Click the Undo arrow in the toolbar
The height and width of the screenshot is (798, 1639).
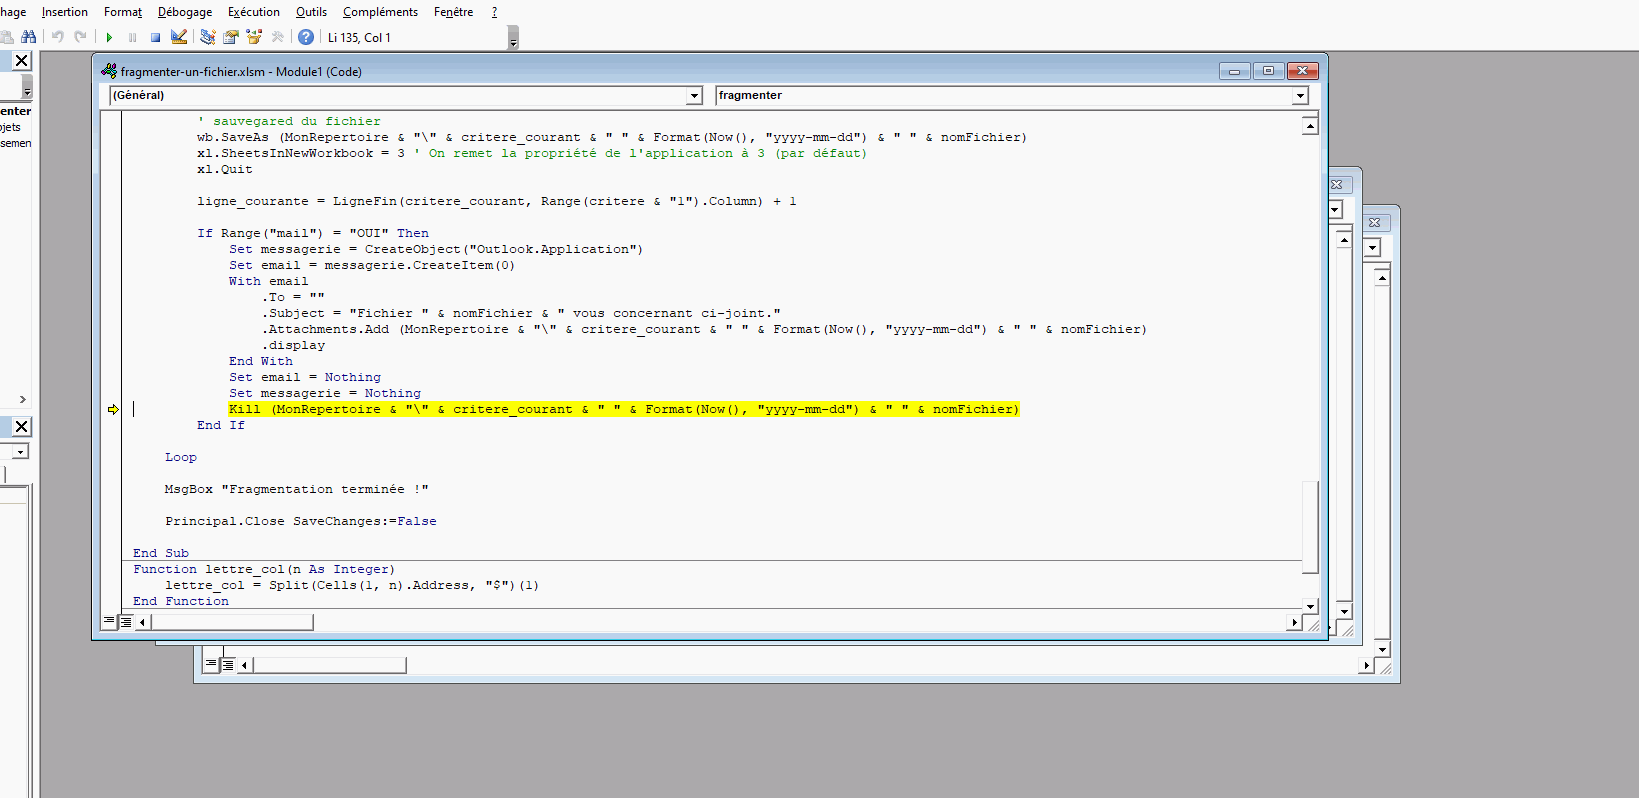(x=58, y=37)
